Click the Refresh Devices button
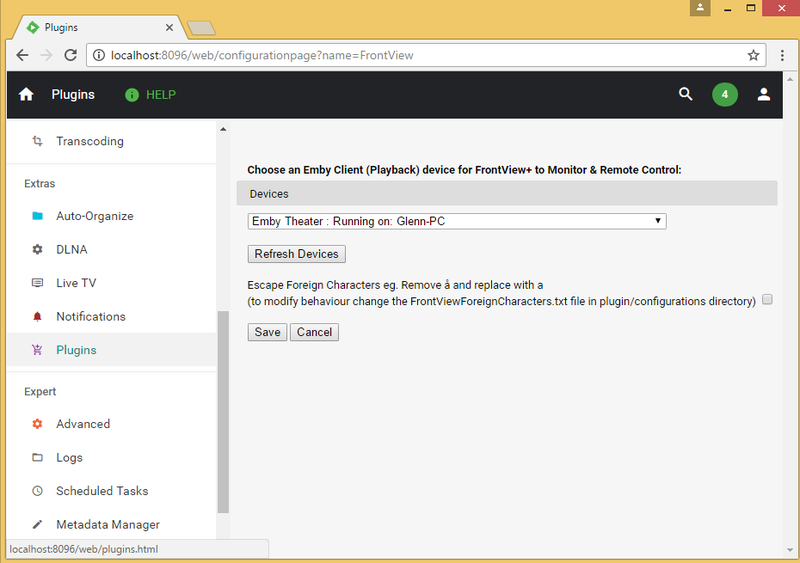The image size is (800, 563). tap(296, 254)
